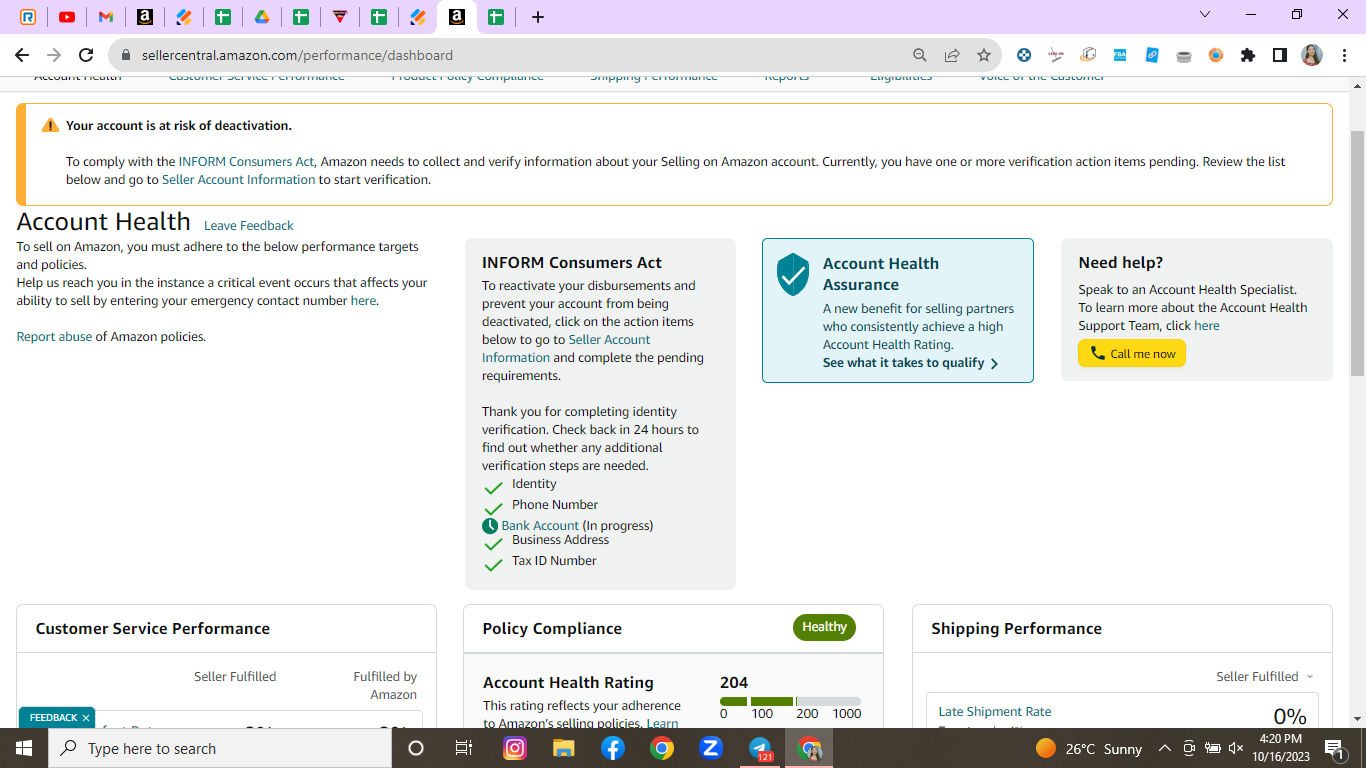Open a new browser tab

(538, 16)
